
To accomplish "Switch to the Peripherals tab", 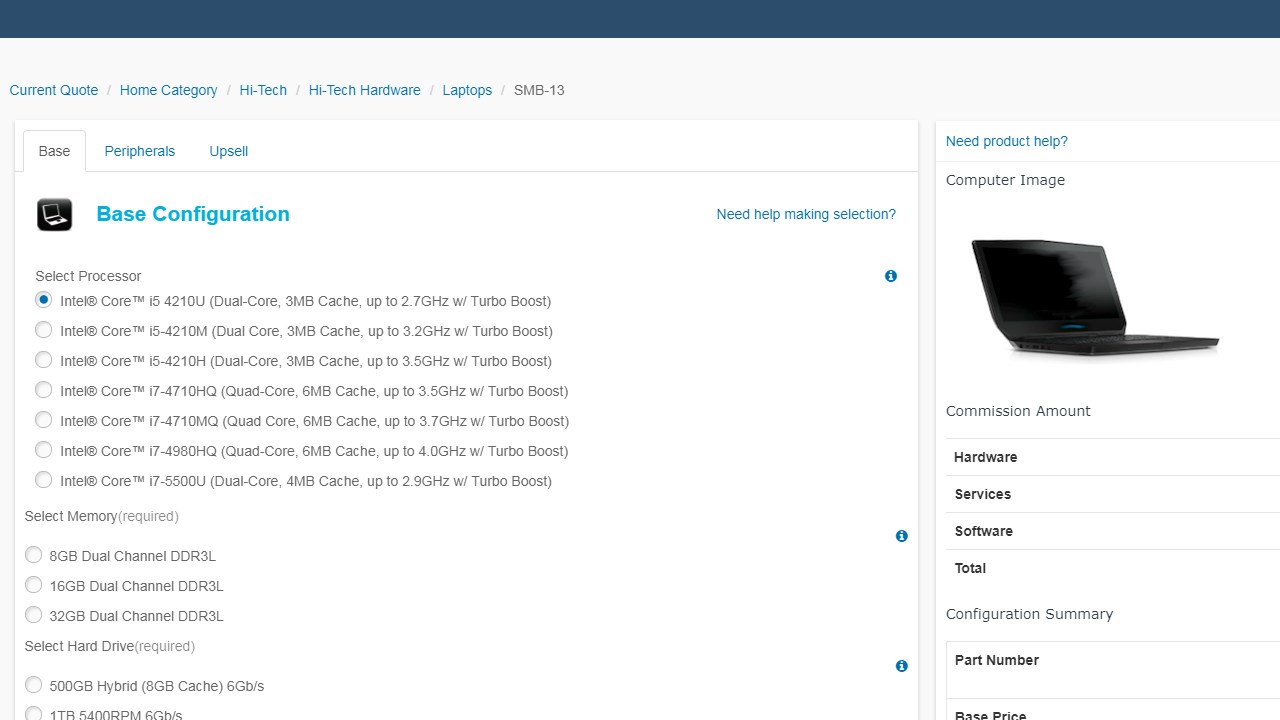I will click(x=140, y=151).
